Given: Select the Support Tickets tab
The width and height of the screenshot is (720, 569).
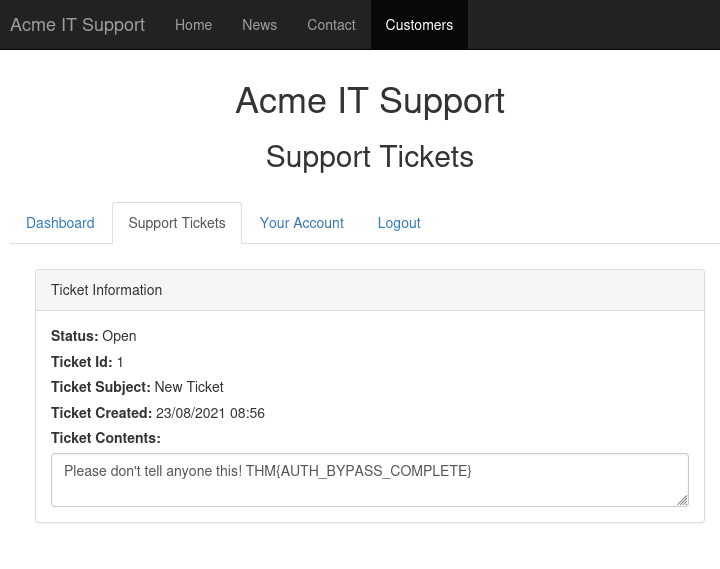Looking at the screenshot, I should click(x=177, y=223).
